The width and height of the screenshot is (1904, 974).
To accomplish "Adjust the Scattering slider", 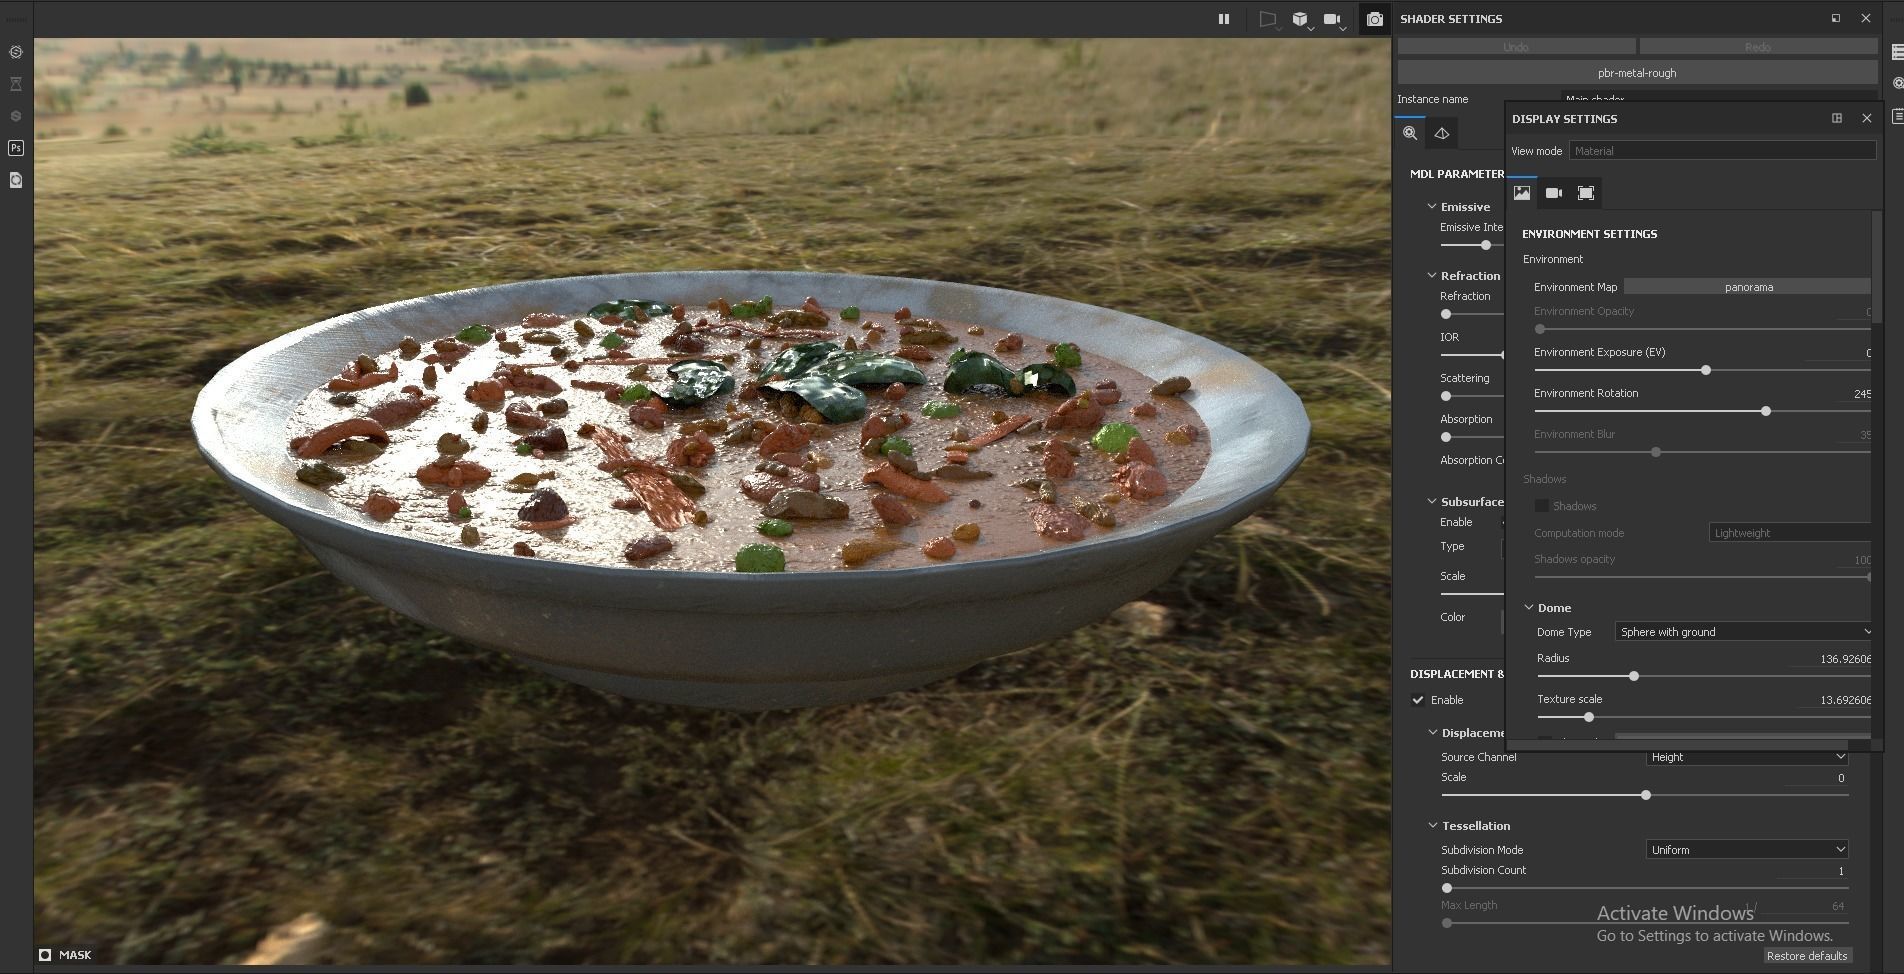I will pyautogui.click(x=1446, y=396).
